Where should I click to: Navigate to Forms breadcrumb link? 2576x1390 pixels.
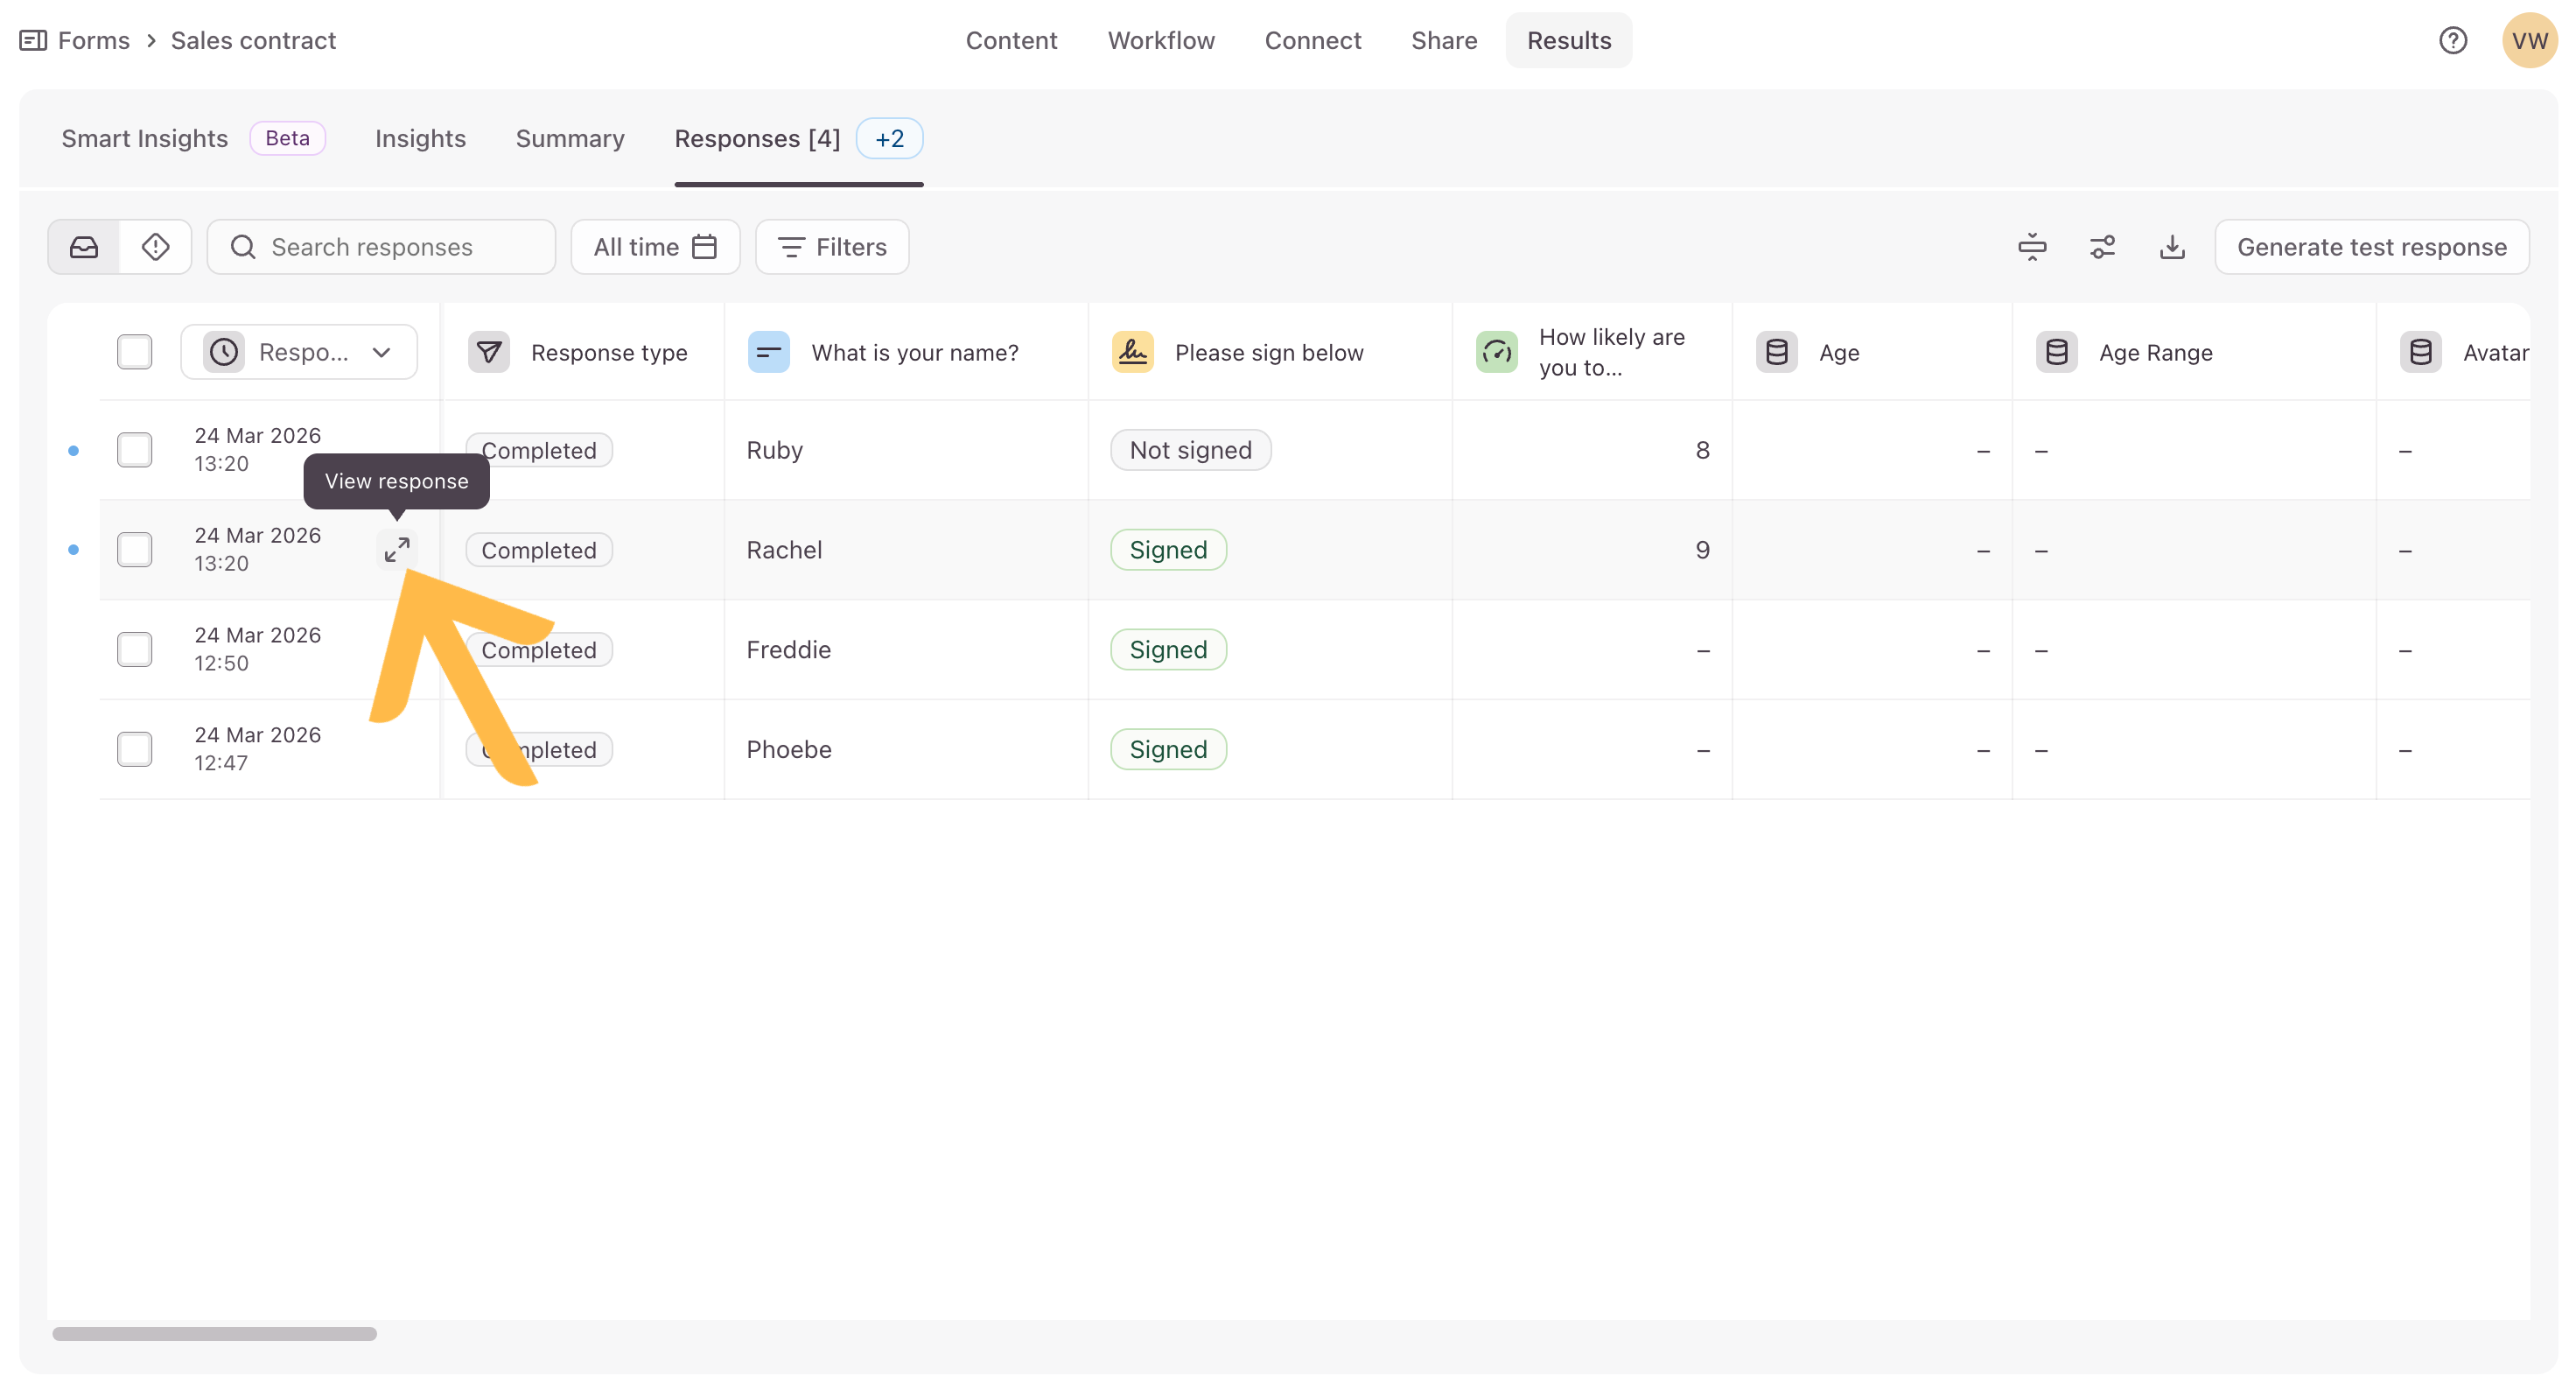(93, 40)
